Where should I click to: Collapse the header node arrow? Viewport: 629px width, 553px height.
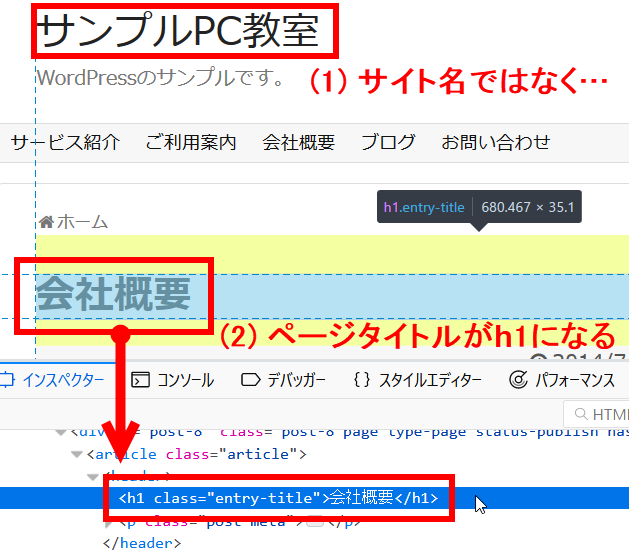(93, 477)
